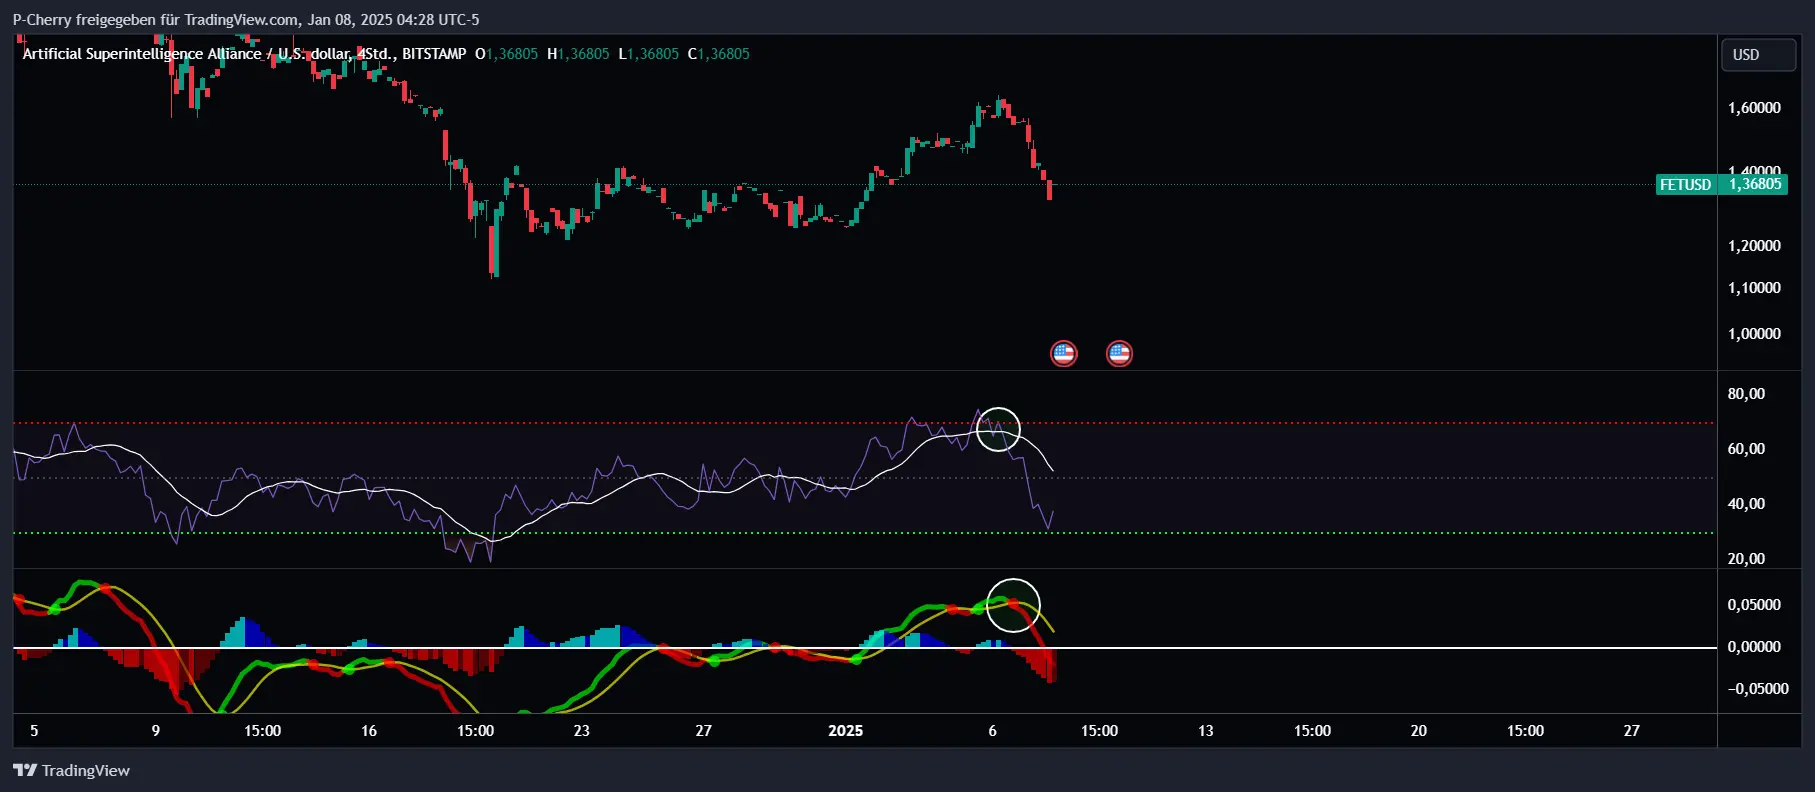The height and width of the screenshot is (792, 1815).
Task: Click the MACD 0,00000 axis label
Action: 1754,647
